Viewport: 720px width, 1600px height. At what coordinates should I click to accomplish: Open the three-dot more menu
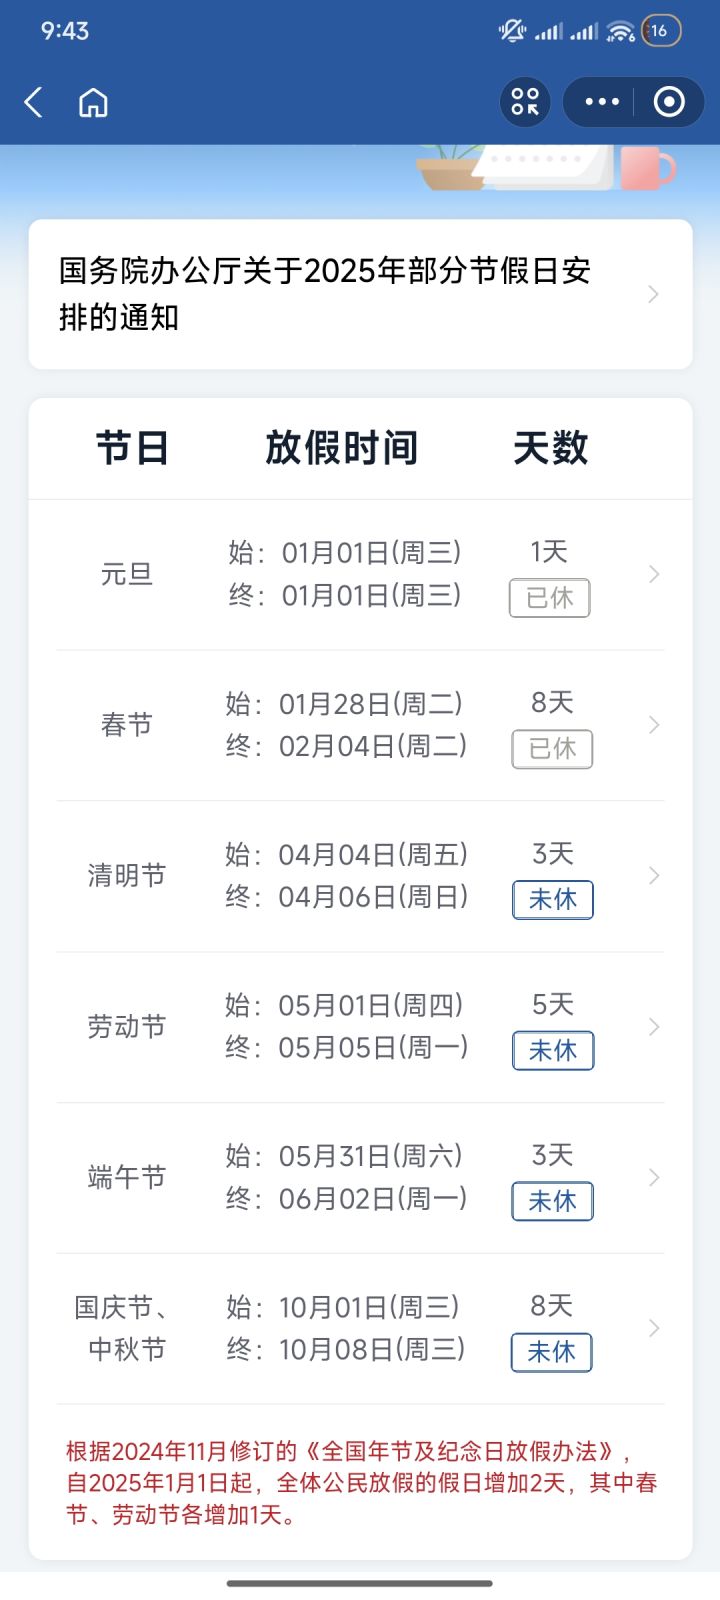click(602, 102)
